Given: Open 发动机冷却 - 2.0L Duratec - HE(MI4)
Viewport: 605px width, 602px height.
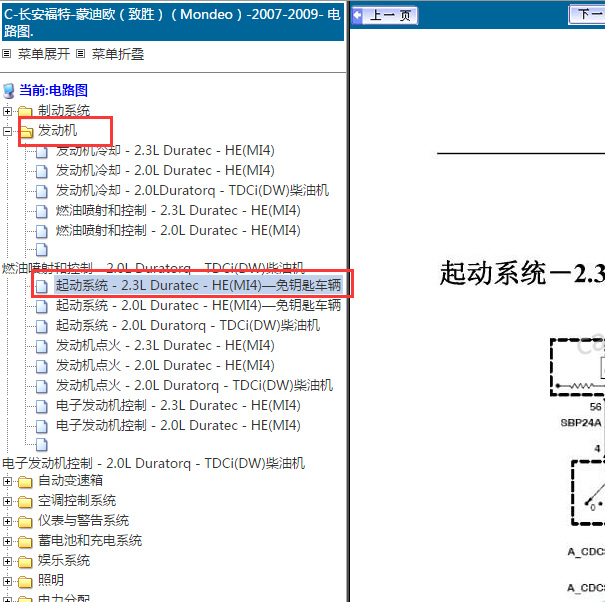Looking at the screenshot, I should tap(165, 170).
